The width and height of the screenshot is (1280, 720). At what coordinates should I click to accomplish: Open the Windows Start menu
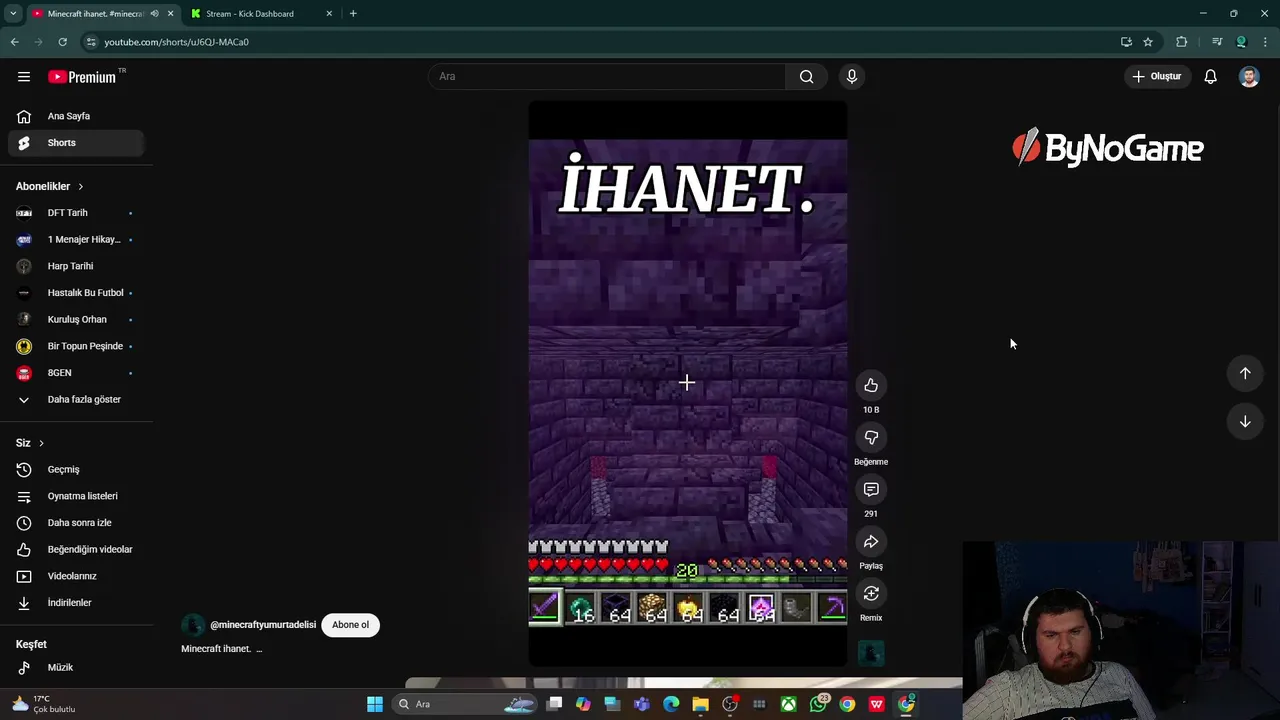pos(375,704)
